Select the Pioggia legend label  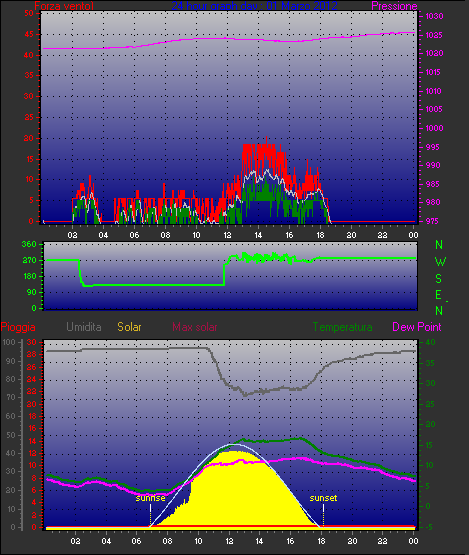pos(18,327)
